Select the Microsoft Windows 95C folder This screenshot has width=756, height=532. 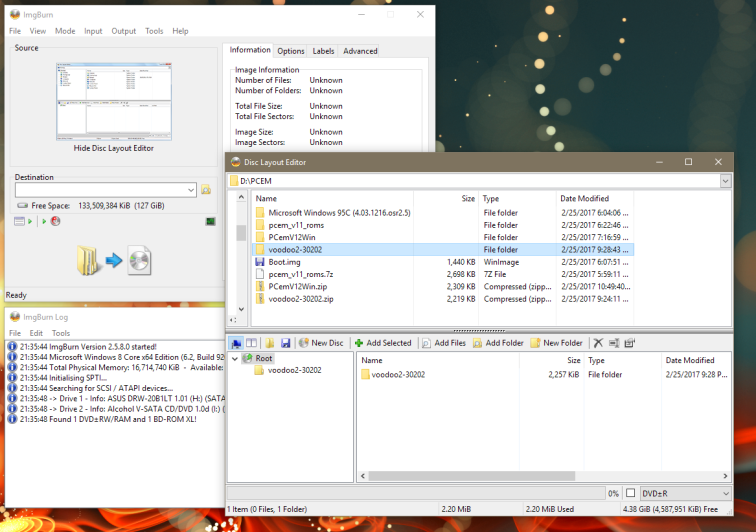(443, 213)
